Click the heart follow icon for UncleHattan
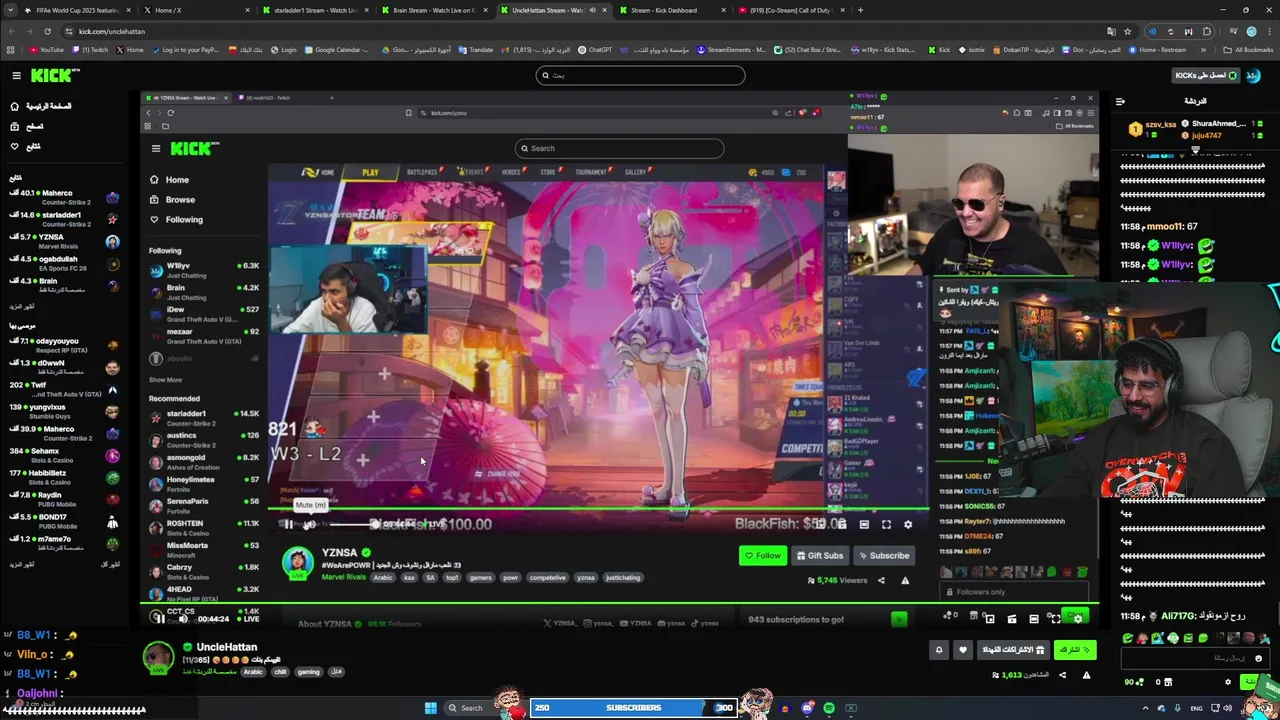The width and height of the screenshot is (1280, 720). 963,650
